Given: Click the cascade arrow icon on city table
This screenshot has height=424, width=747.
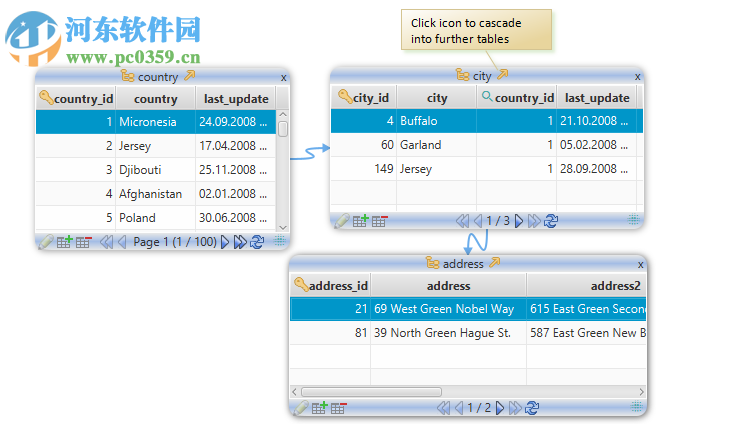Looking at the screenshot, I should click(x=503, y=74).
